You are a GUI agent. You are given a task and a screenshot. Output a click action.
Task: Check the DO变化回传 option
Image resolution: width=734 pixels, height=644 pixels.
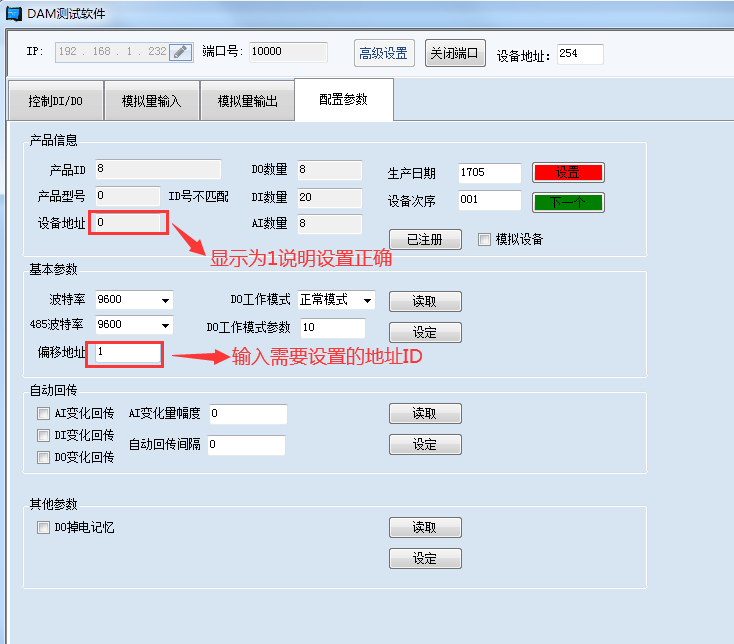43,457
